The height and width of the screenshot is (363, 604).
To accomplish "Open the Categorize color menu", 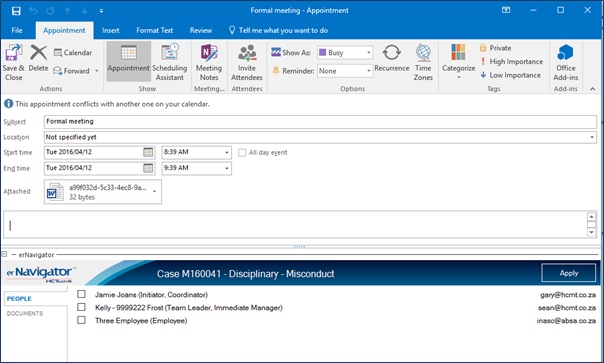I will point(458,61).
